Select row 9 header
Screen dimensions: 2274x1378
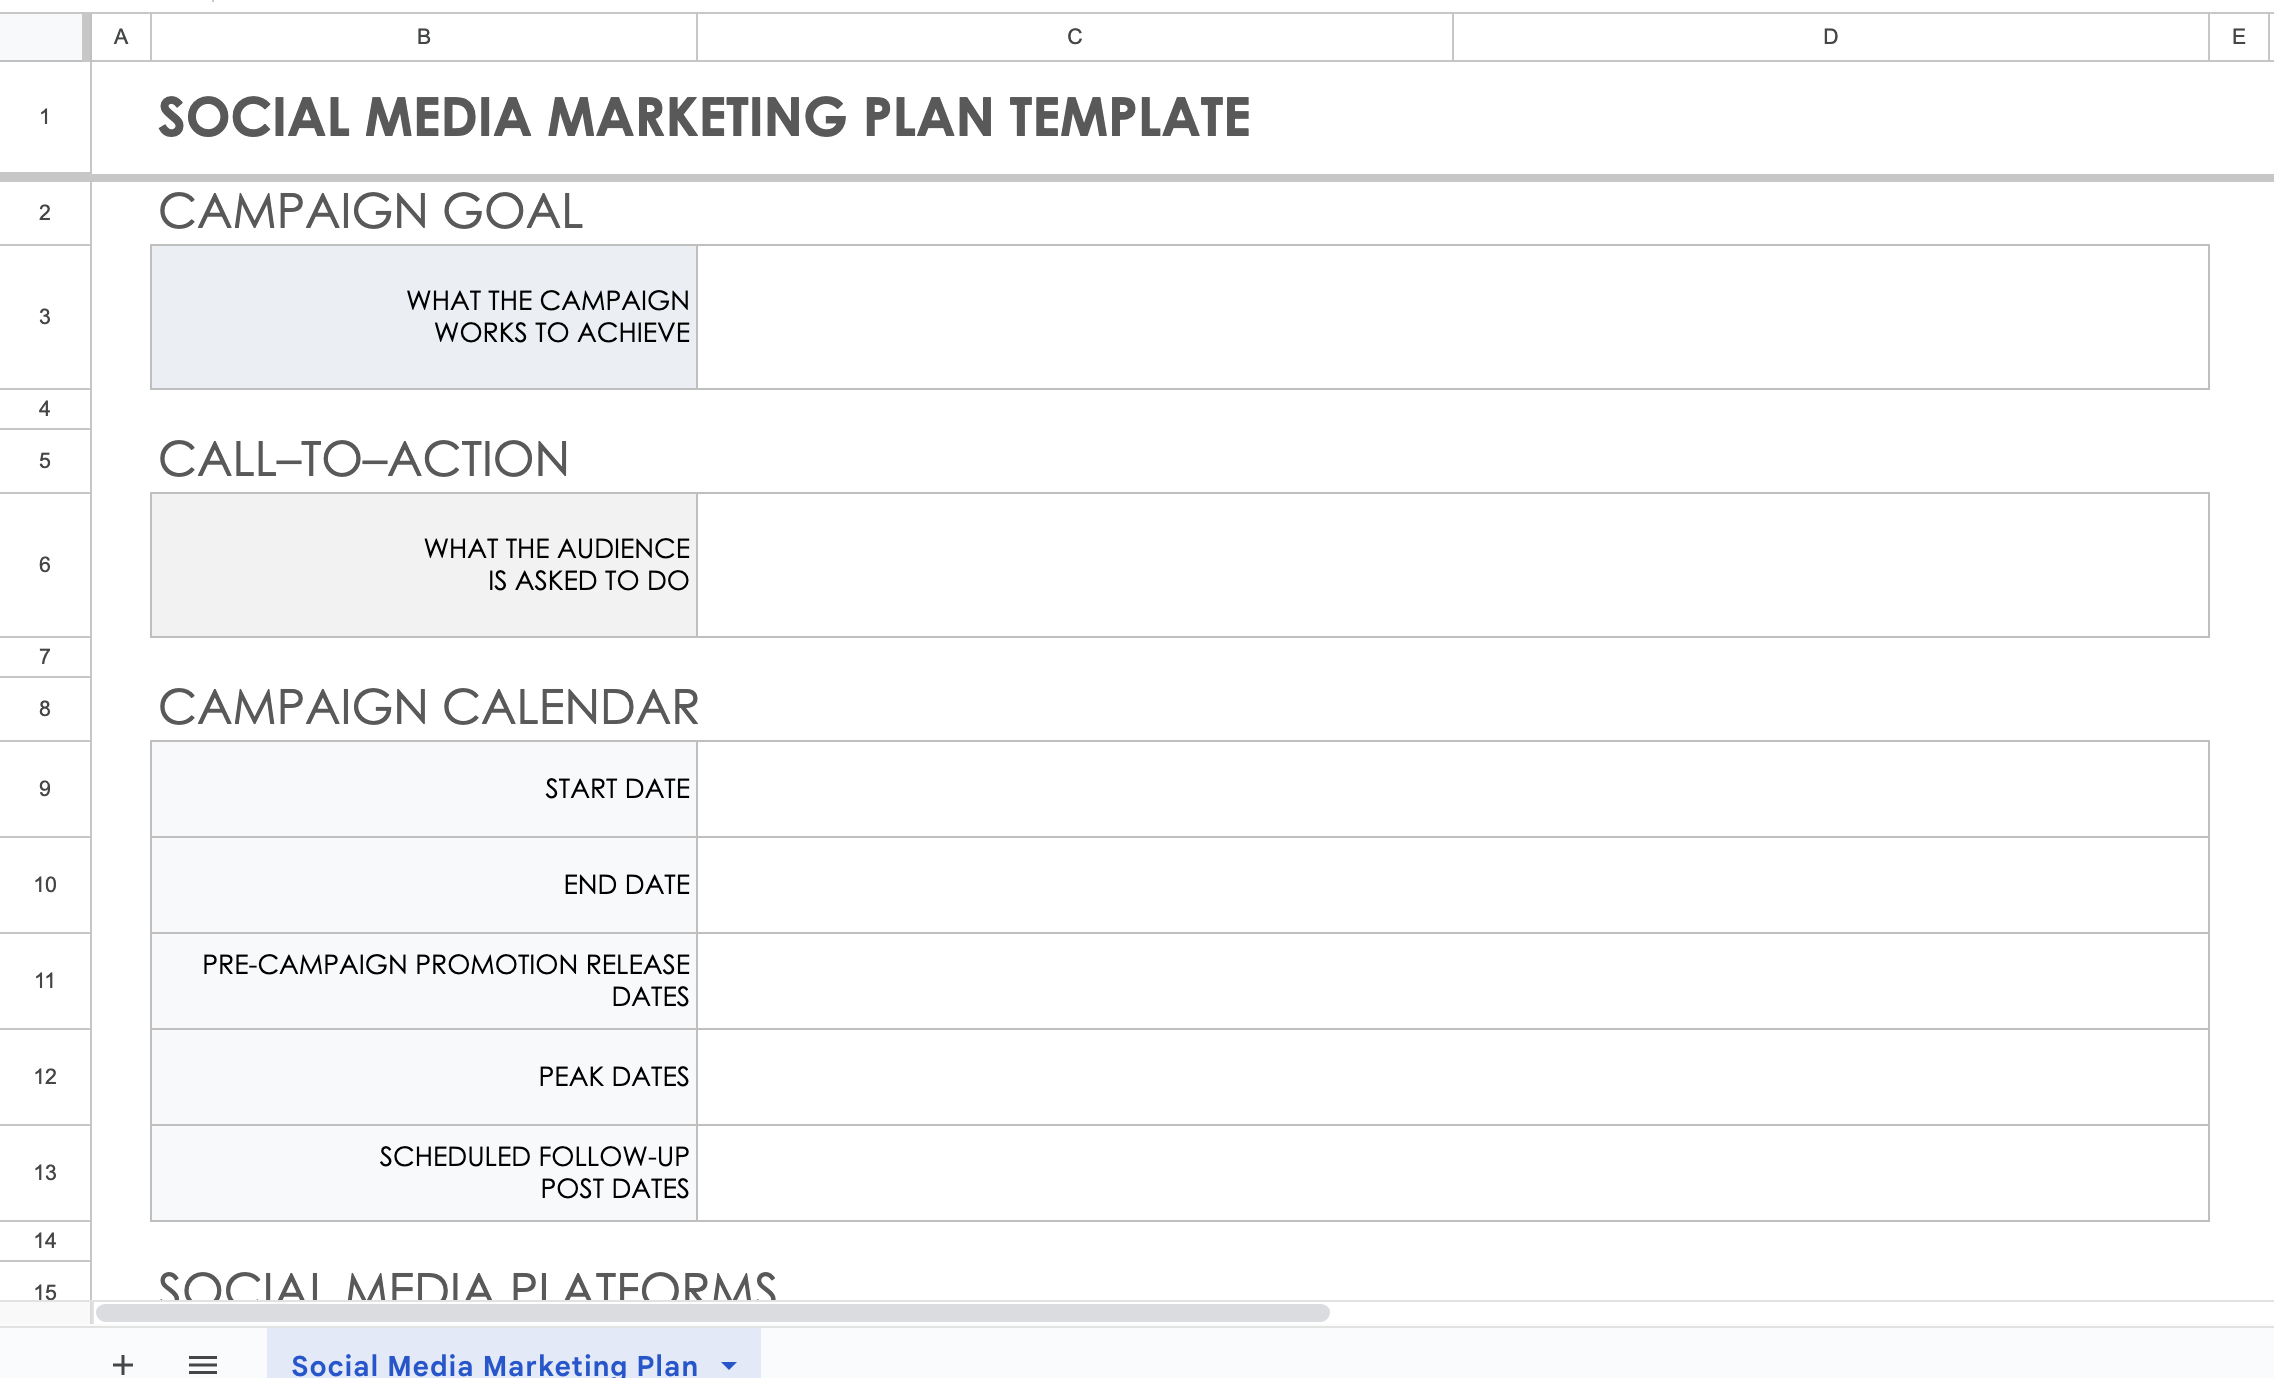(45, 789)
